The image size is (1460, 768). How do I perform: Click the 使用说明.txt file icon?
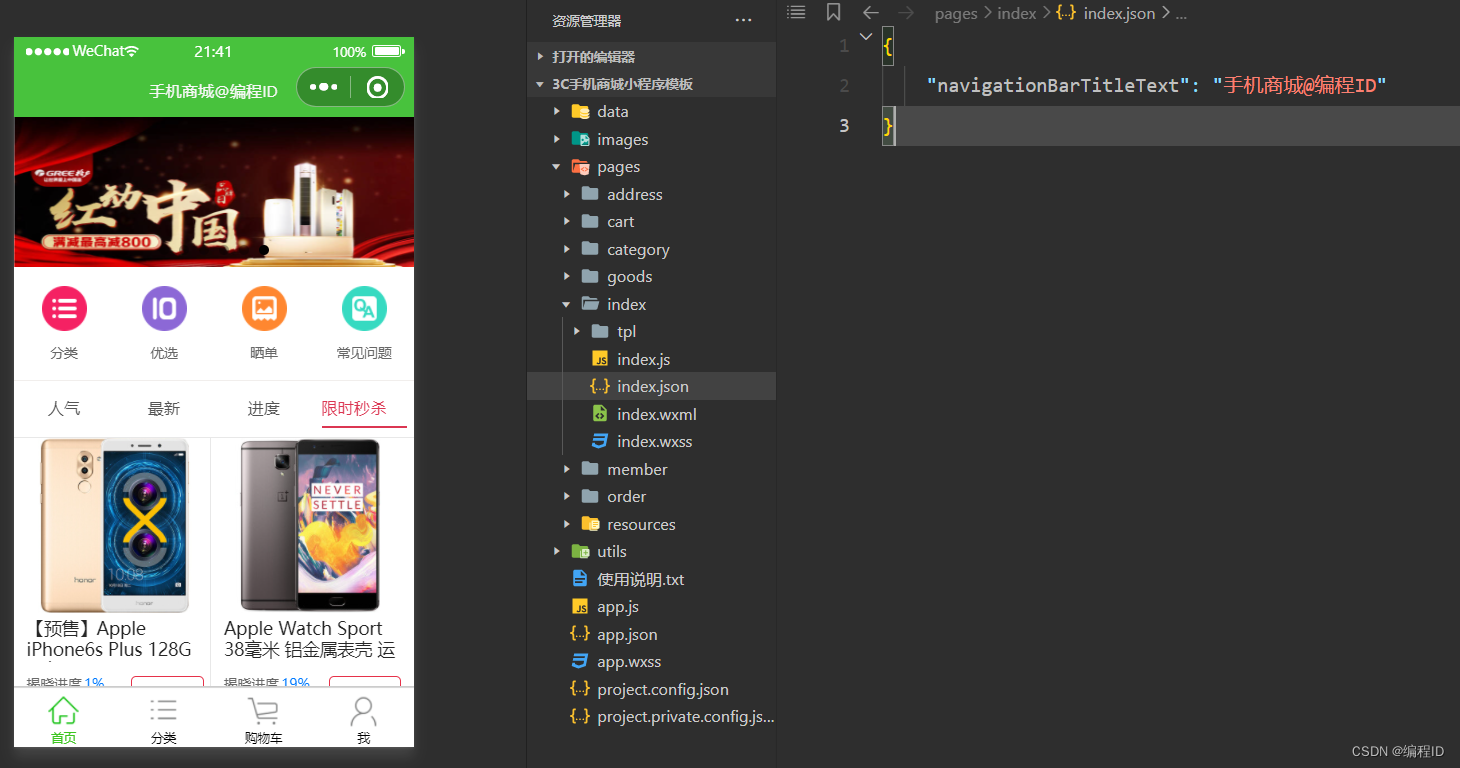click(580, 579)
